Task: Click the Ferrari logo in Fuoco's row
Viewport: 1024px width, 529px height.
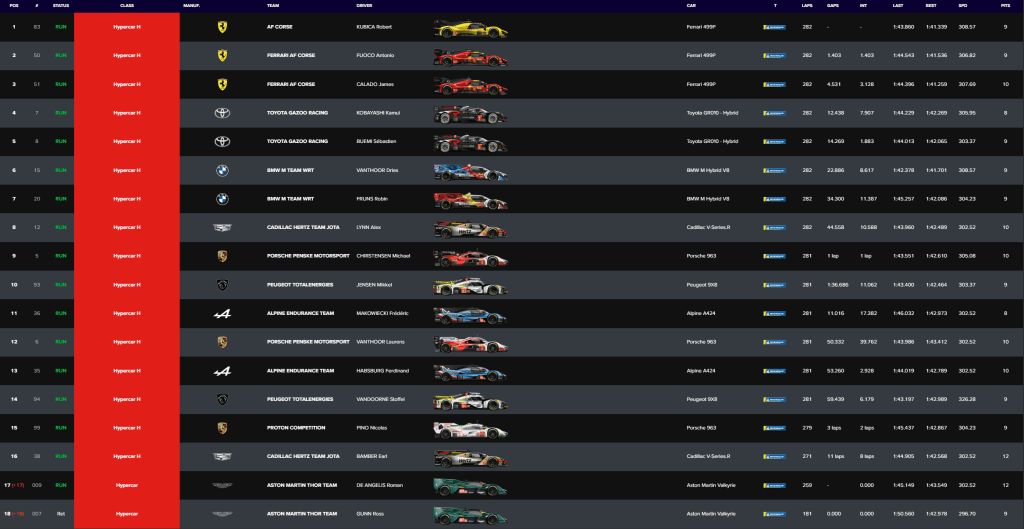Action: pos(222,56)
